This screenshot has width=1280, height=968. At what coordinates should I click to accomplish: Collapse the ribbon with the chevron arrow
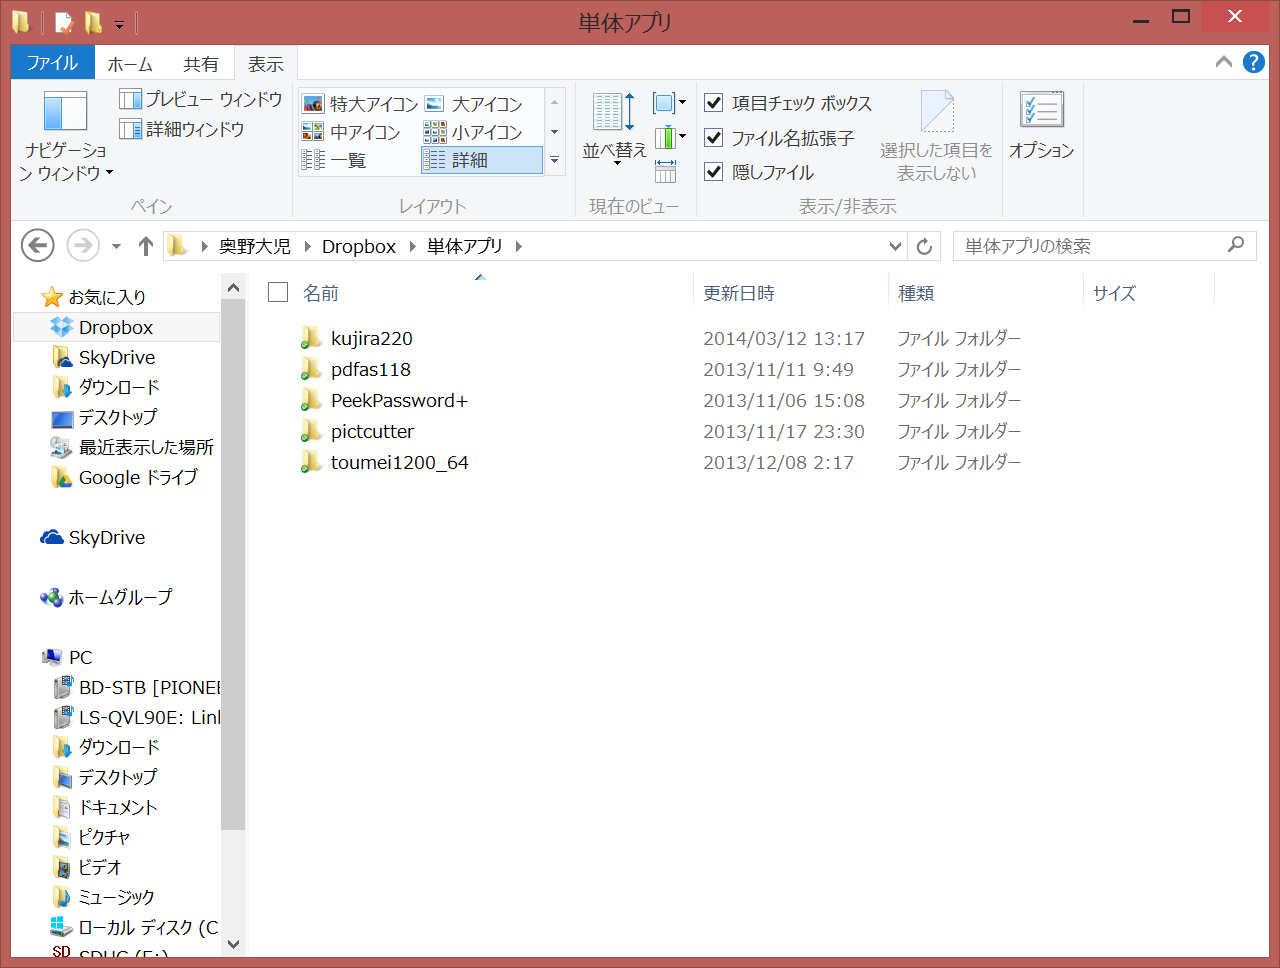[x=1222, y=61]
